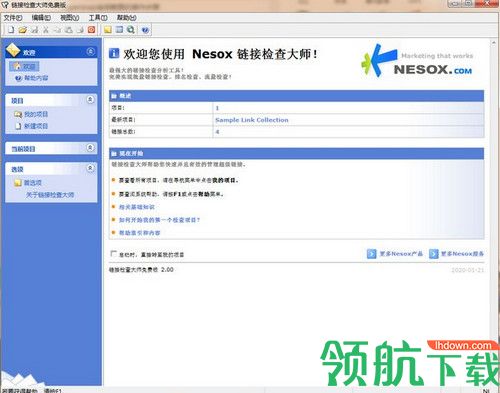This screenshot has height=393, width=500.
Task: Select 新建项目 in the sidebar
Action: 32,126
